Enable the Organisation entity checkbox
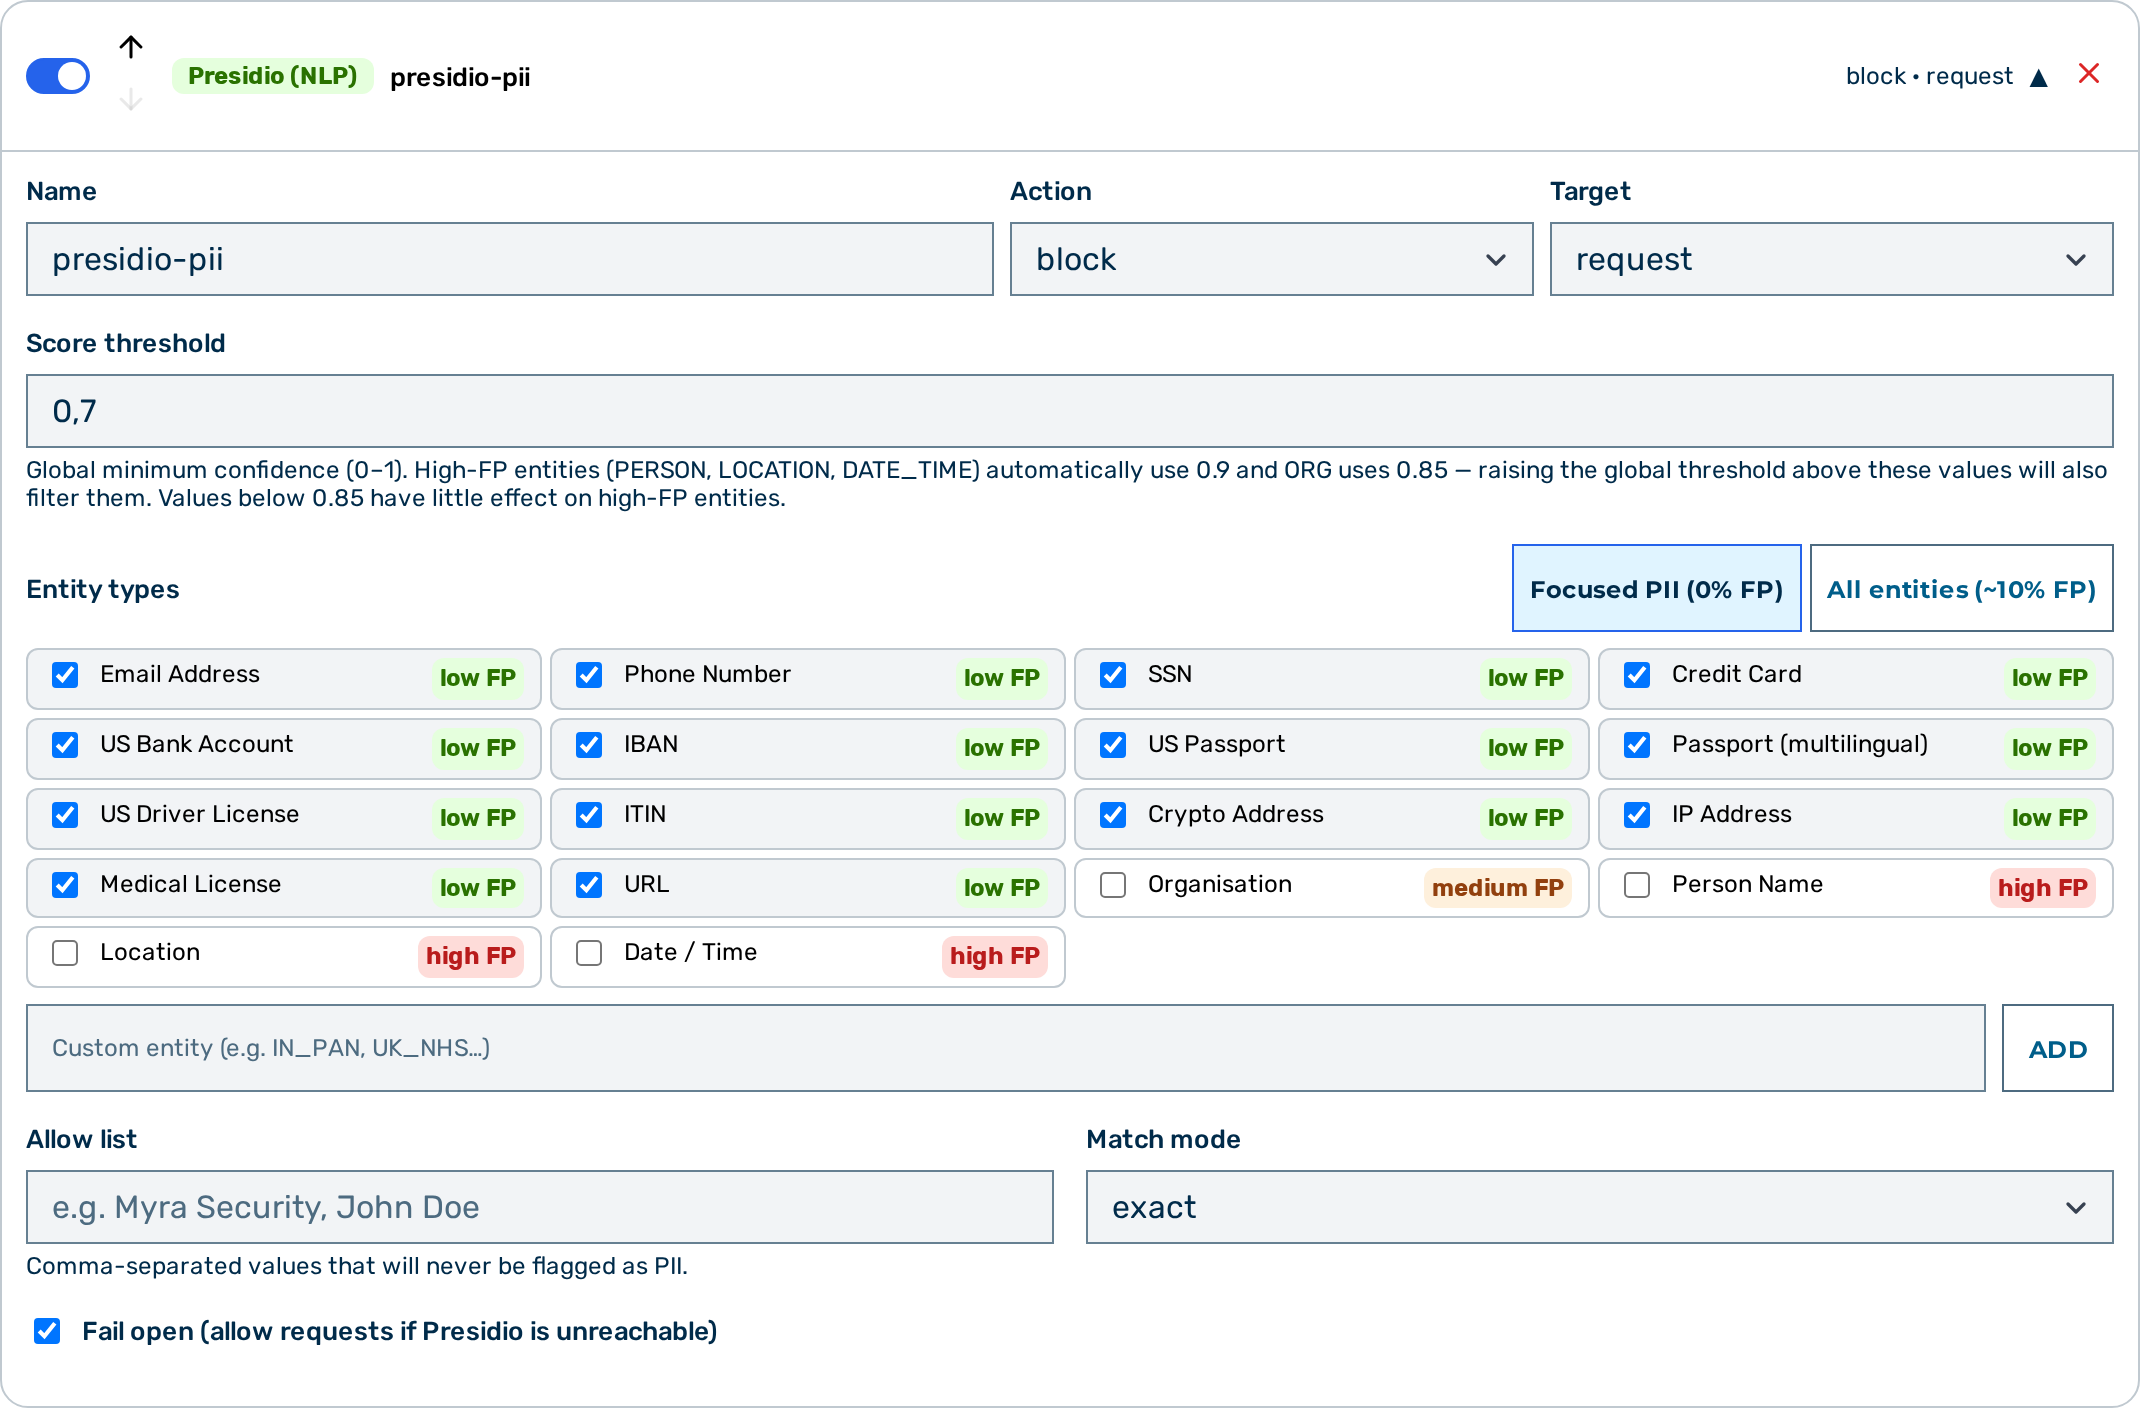The height and width of the screenshot is (1410, 2140). (x=1113, y=885)
